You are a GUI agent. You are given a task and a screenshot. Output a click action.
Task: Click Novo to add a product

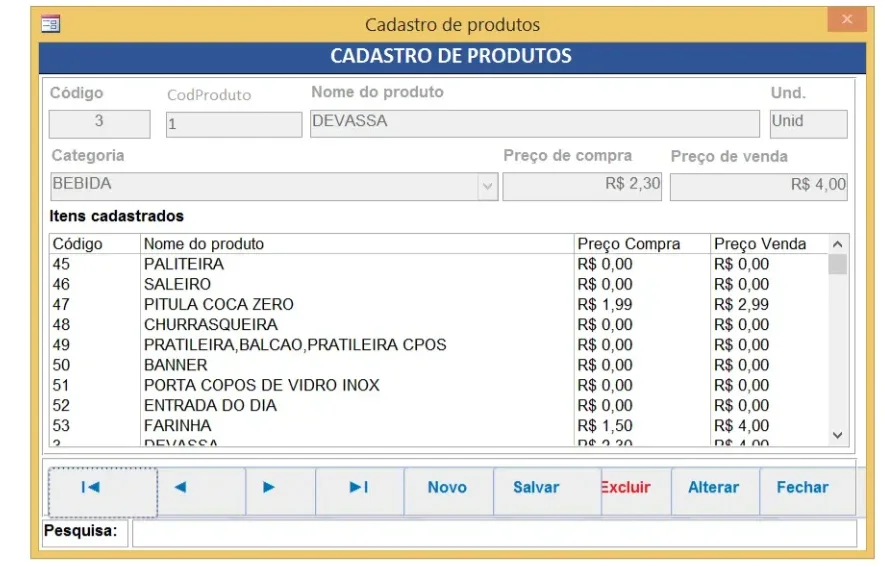coord(448,492)
